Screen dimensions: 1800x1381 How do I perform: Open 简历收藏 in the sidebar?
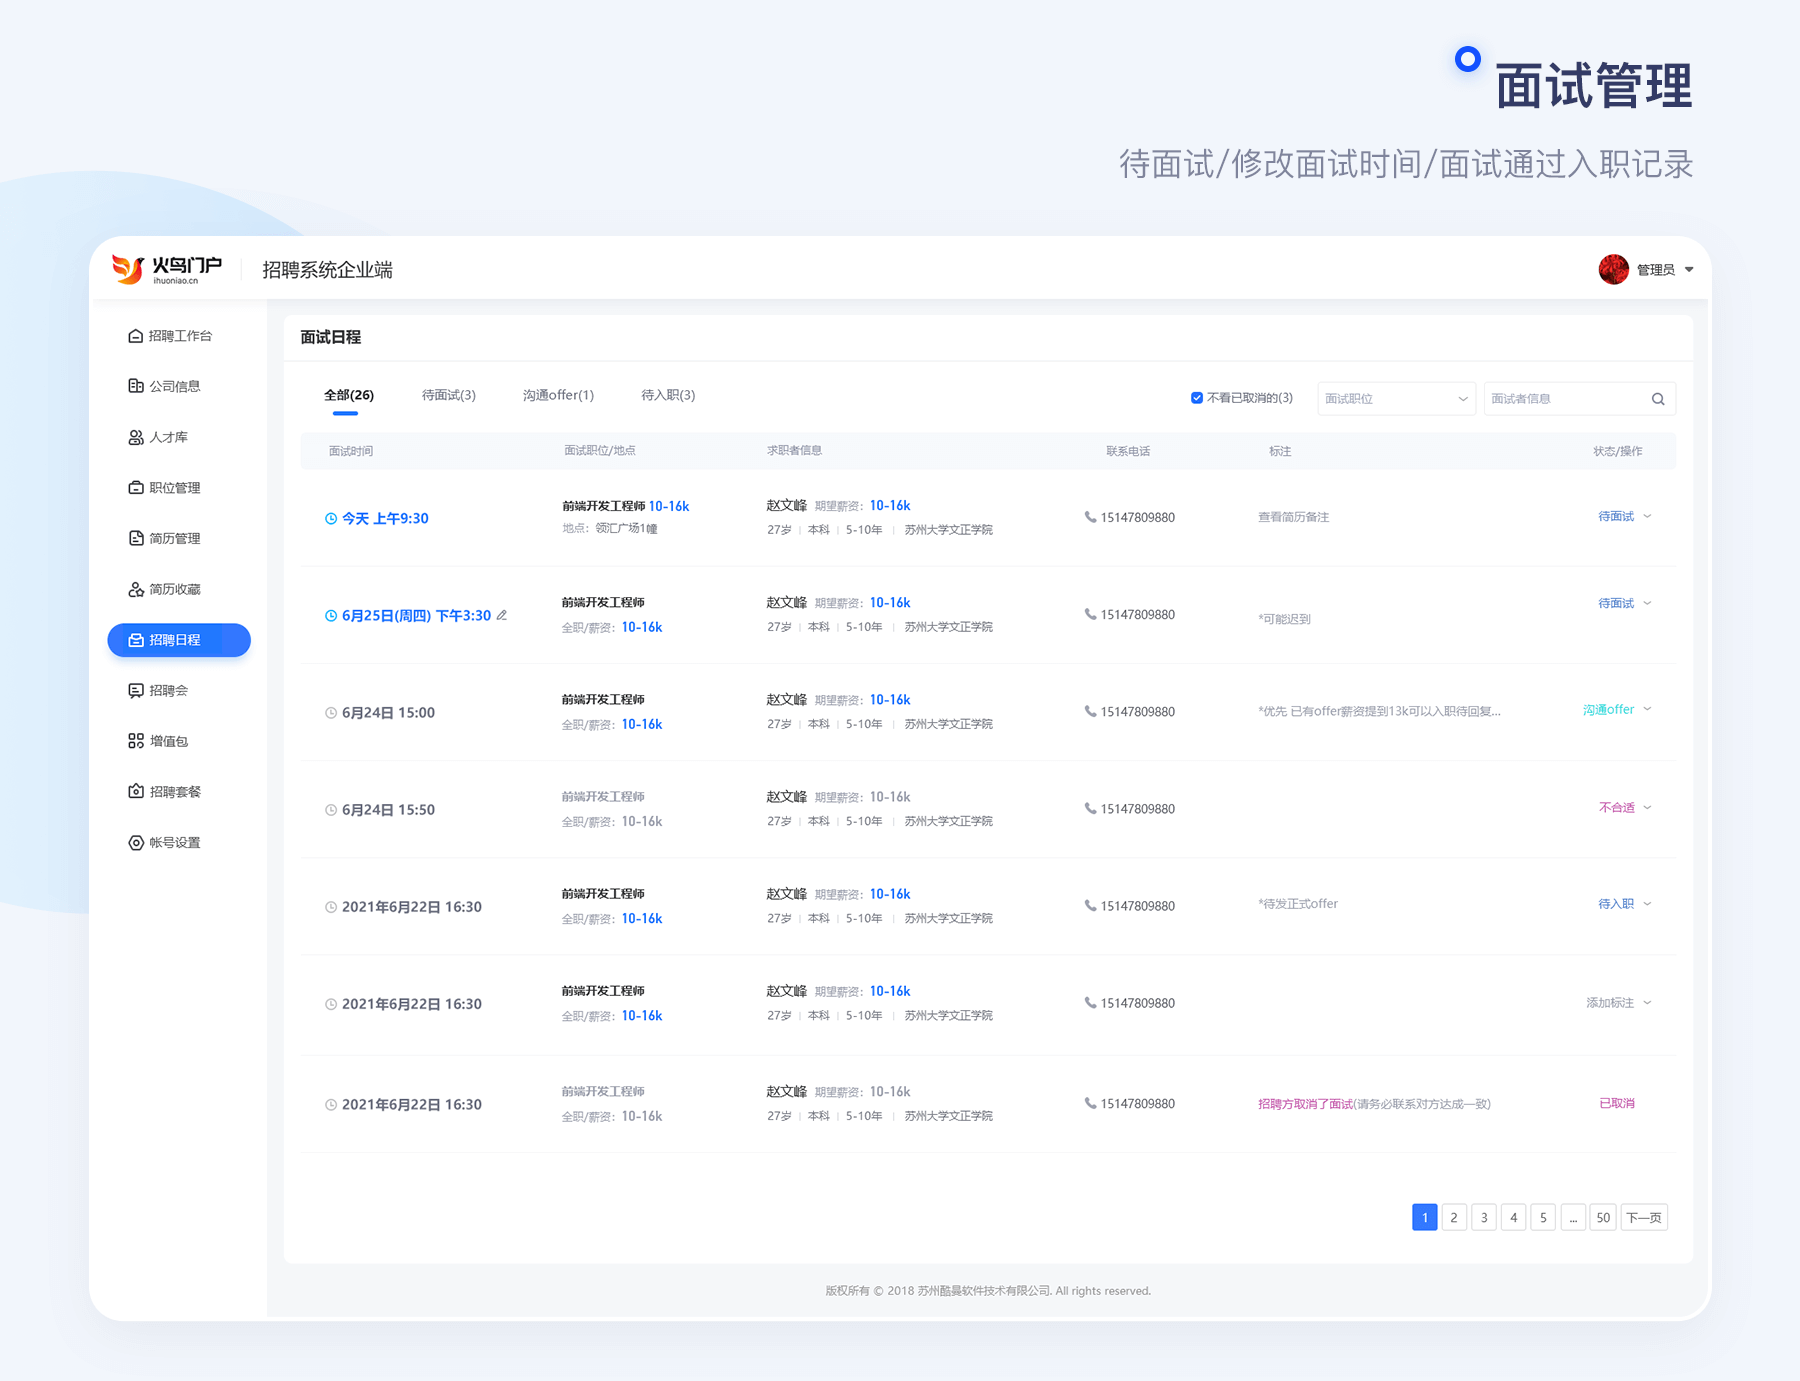[x=165, y=589]
